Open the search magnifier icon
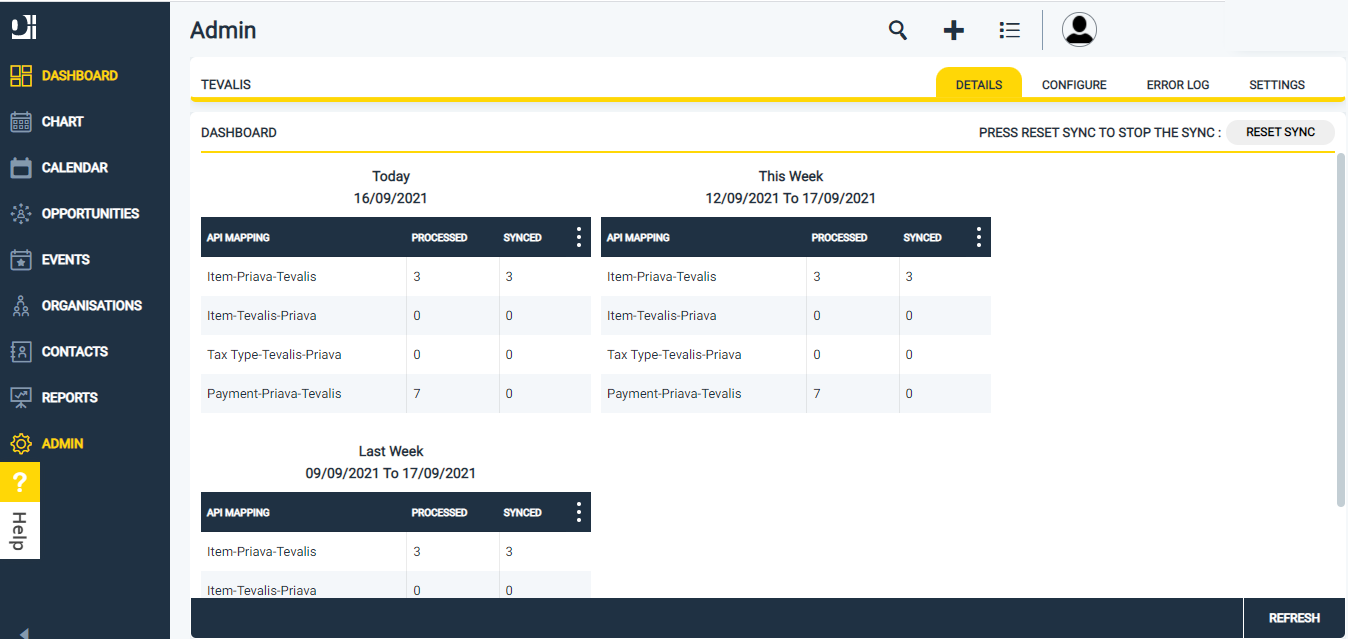The width and height of the screenshot is (1348, 639). (x=898, y=30)
